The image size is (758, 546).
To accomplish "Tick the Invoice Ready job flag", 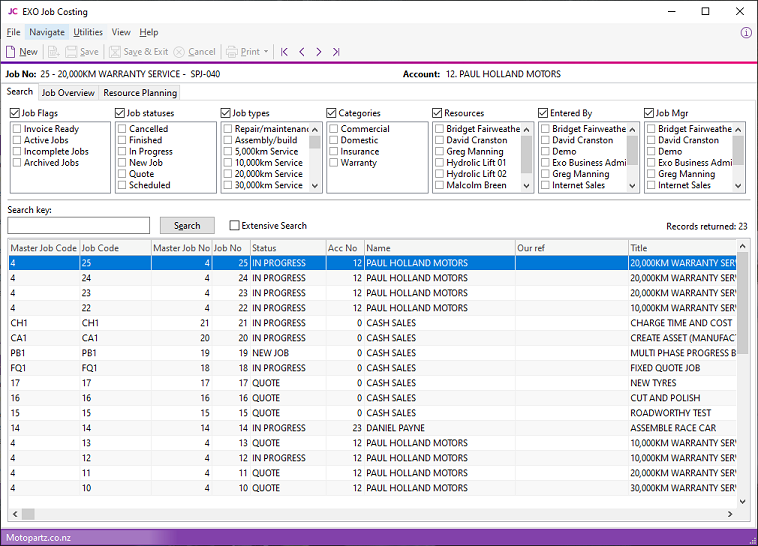I will click(x=17, y=129).
